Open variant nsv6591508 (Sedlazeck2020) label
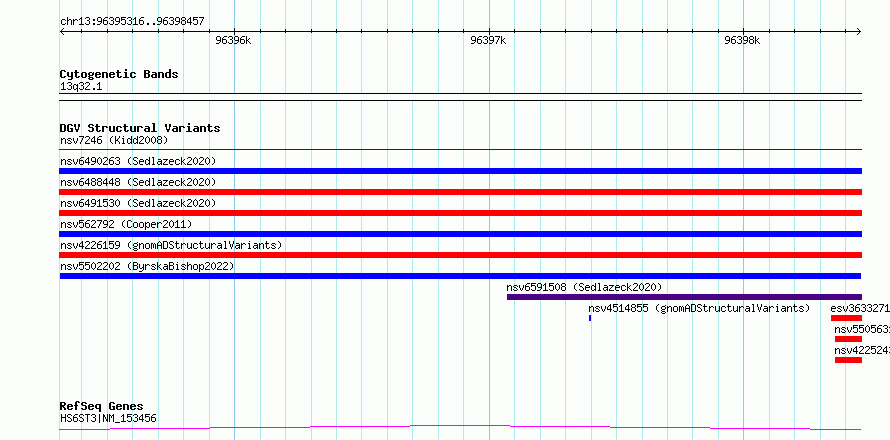890x440 pixels. click(584, 287)
